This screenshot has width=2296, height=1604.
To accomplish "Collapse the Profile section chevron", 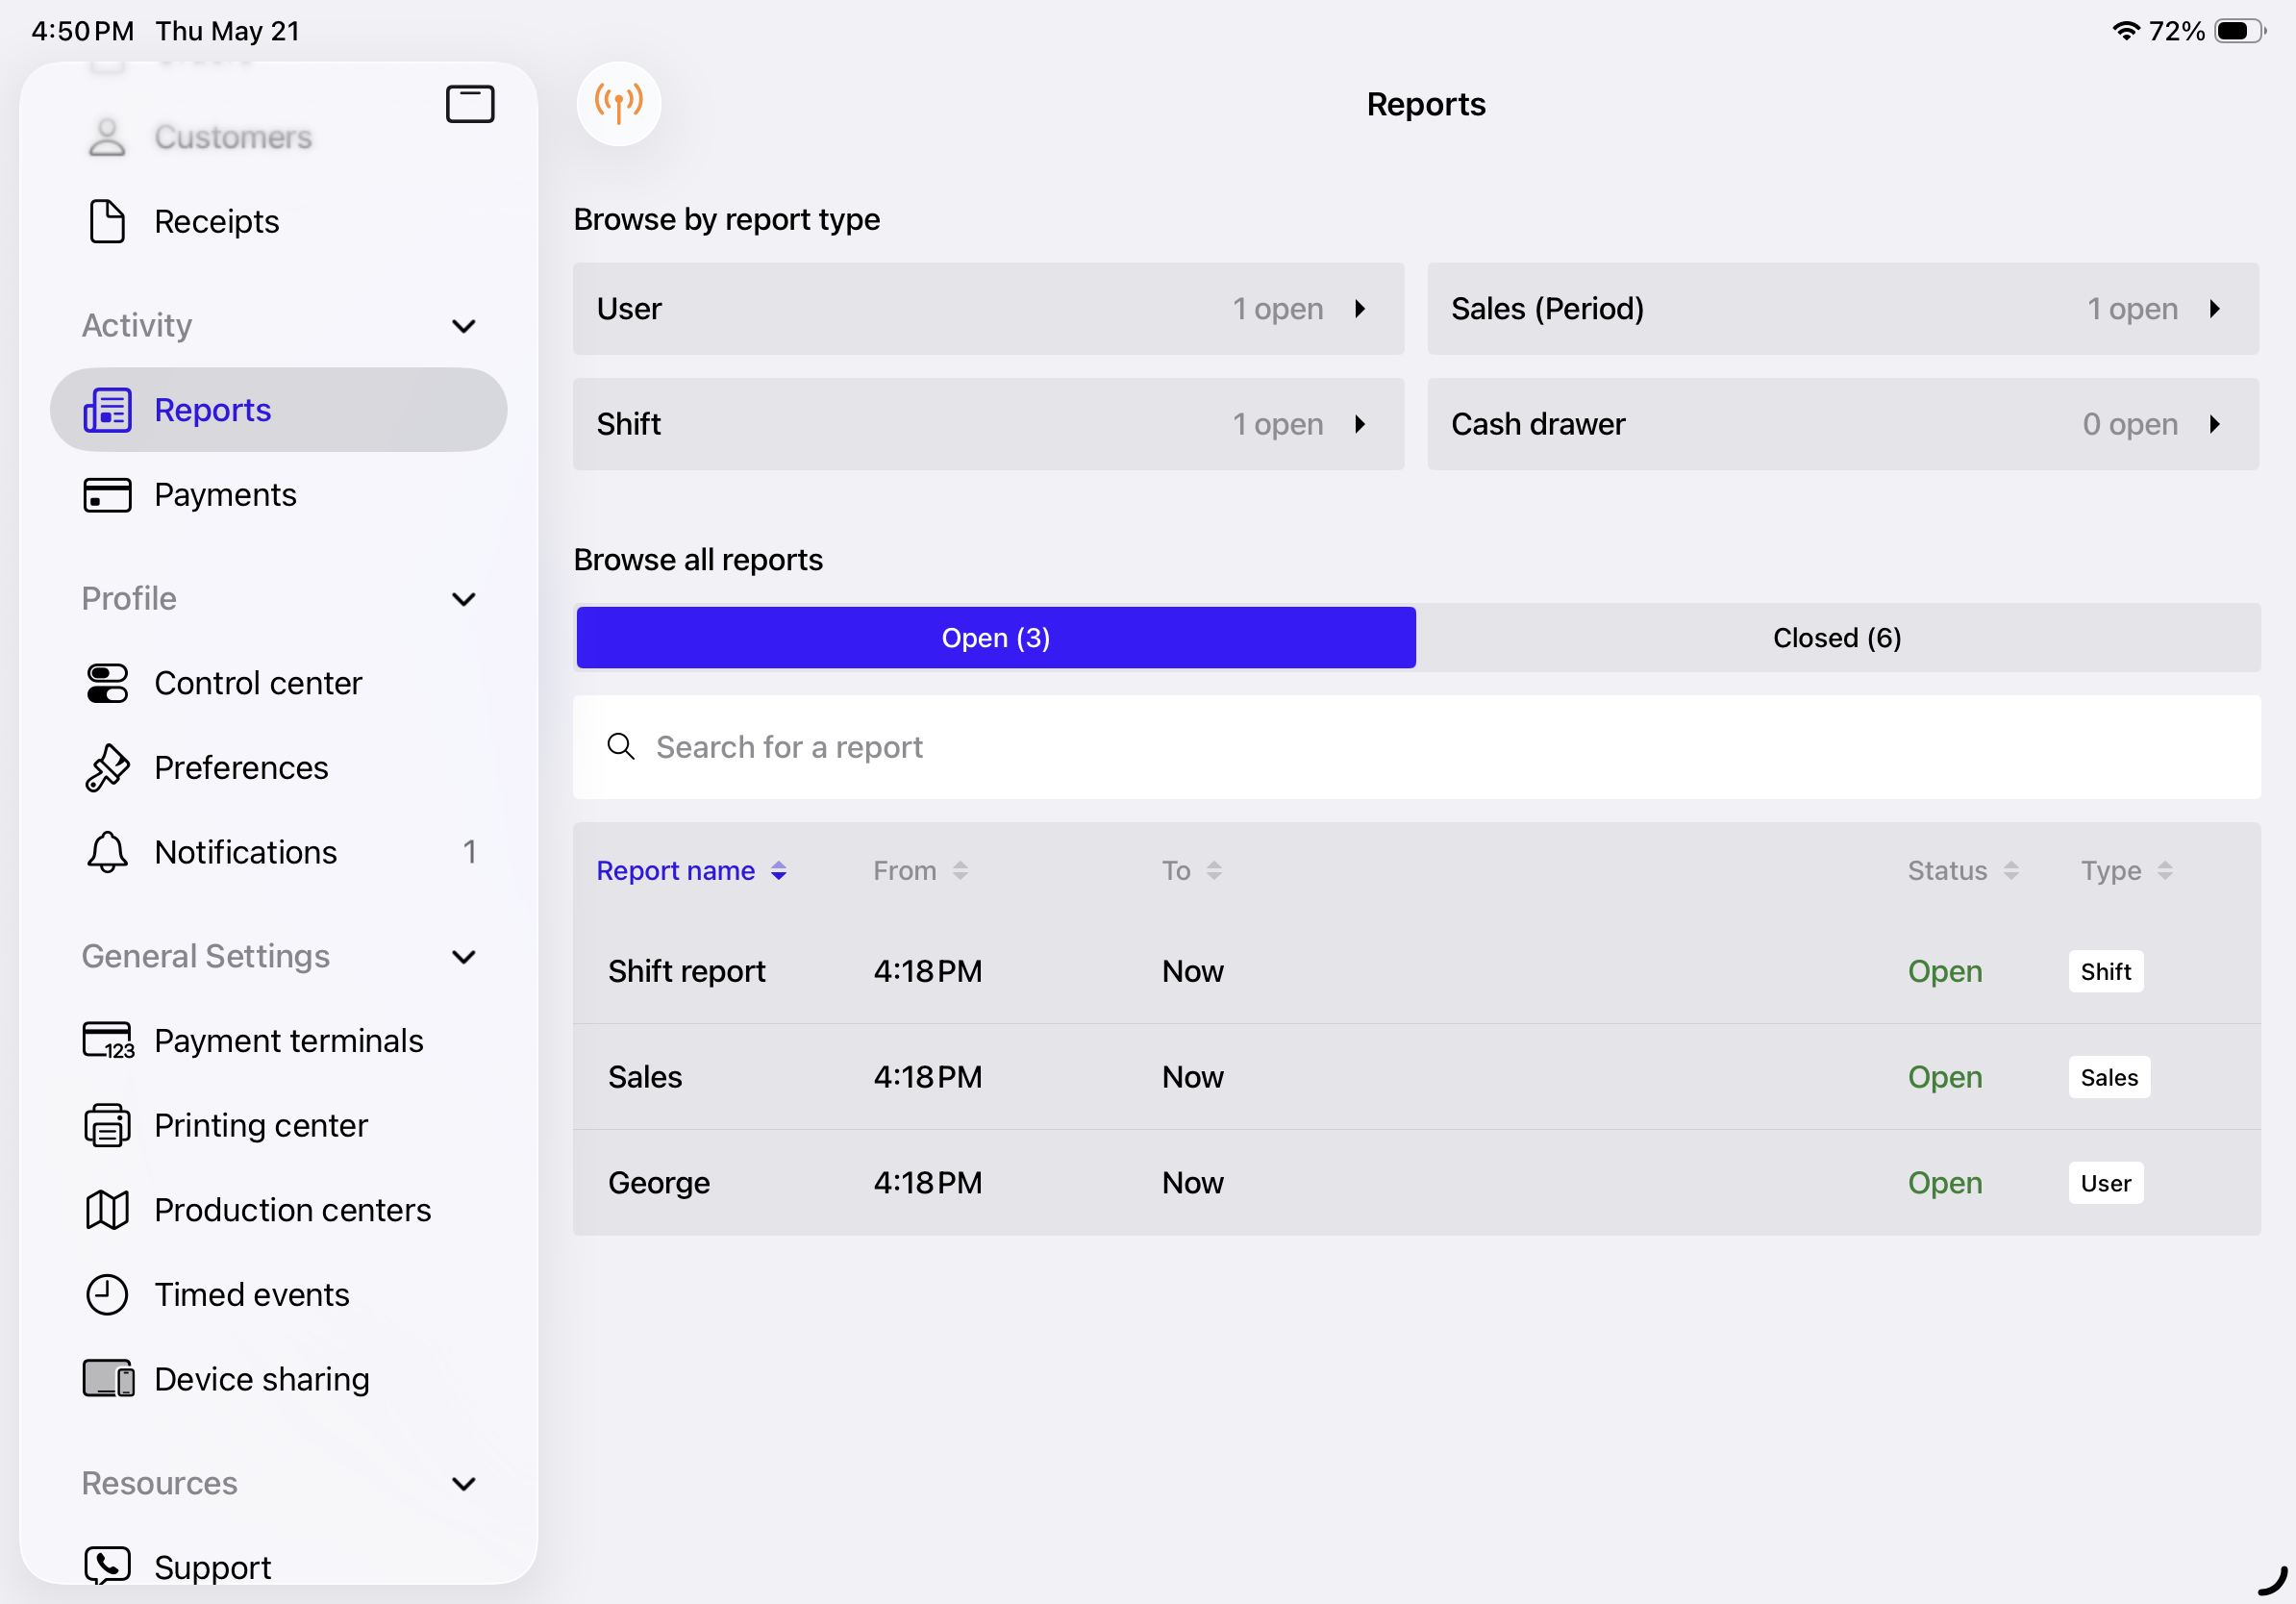I will coord(464,599).
